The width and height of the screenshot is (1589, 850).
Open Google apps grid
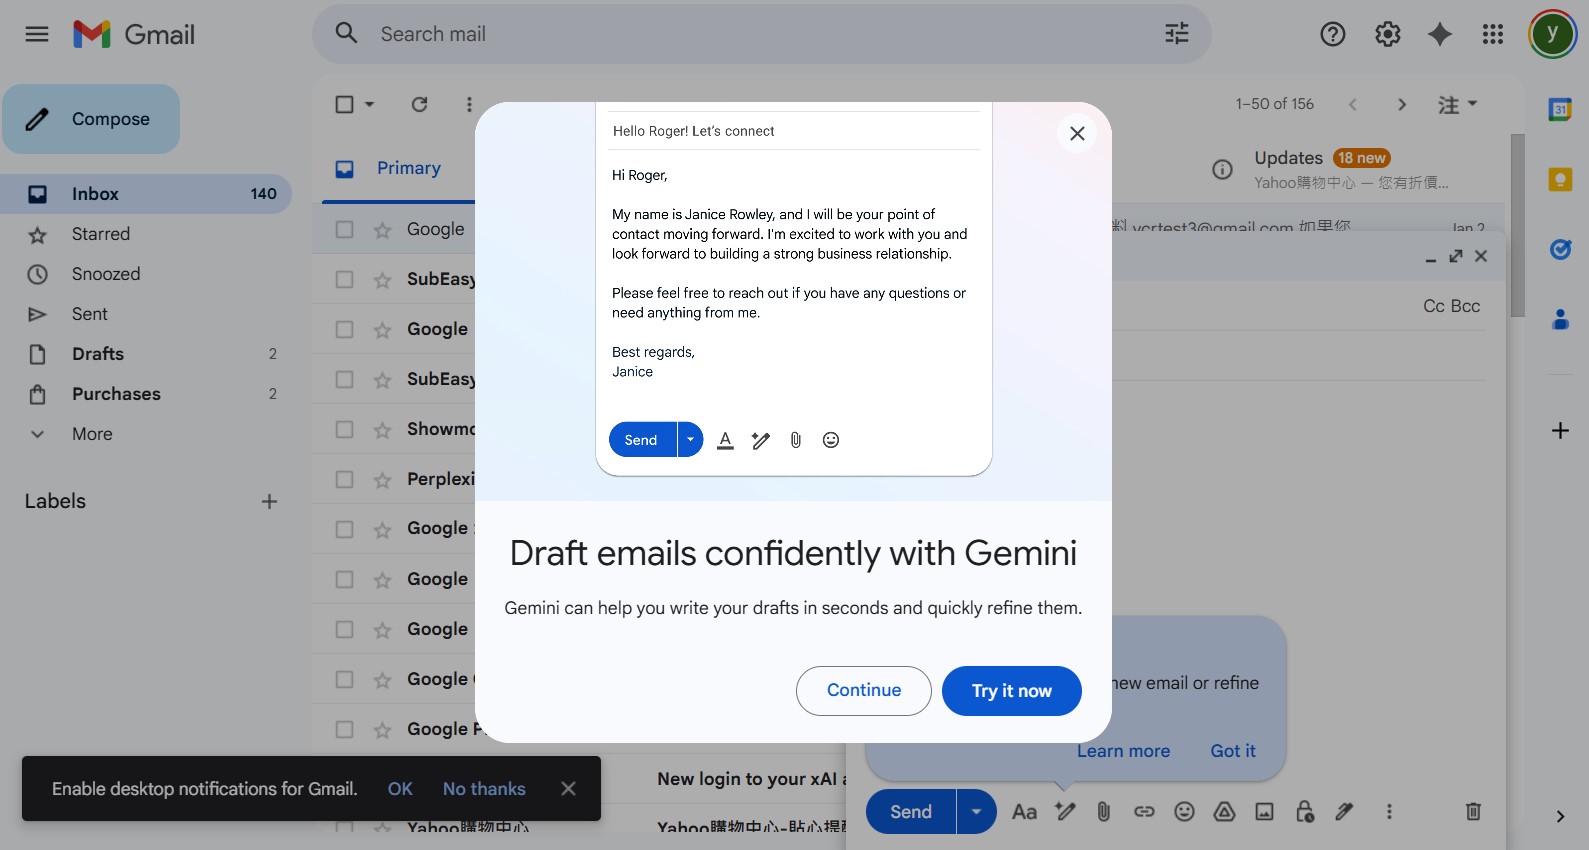coord(1493,34)
